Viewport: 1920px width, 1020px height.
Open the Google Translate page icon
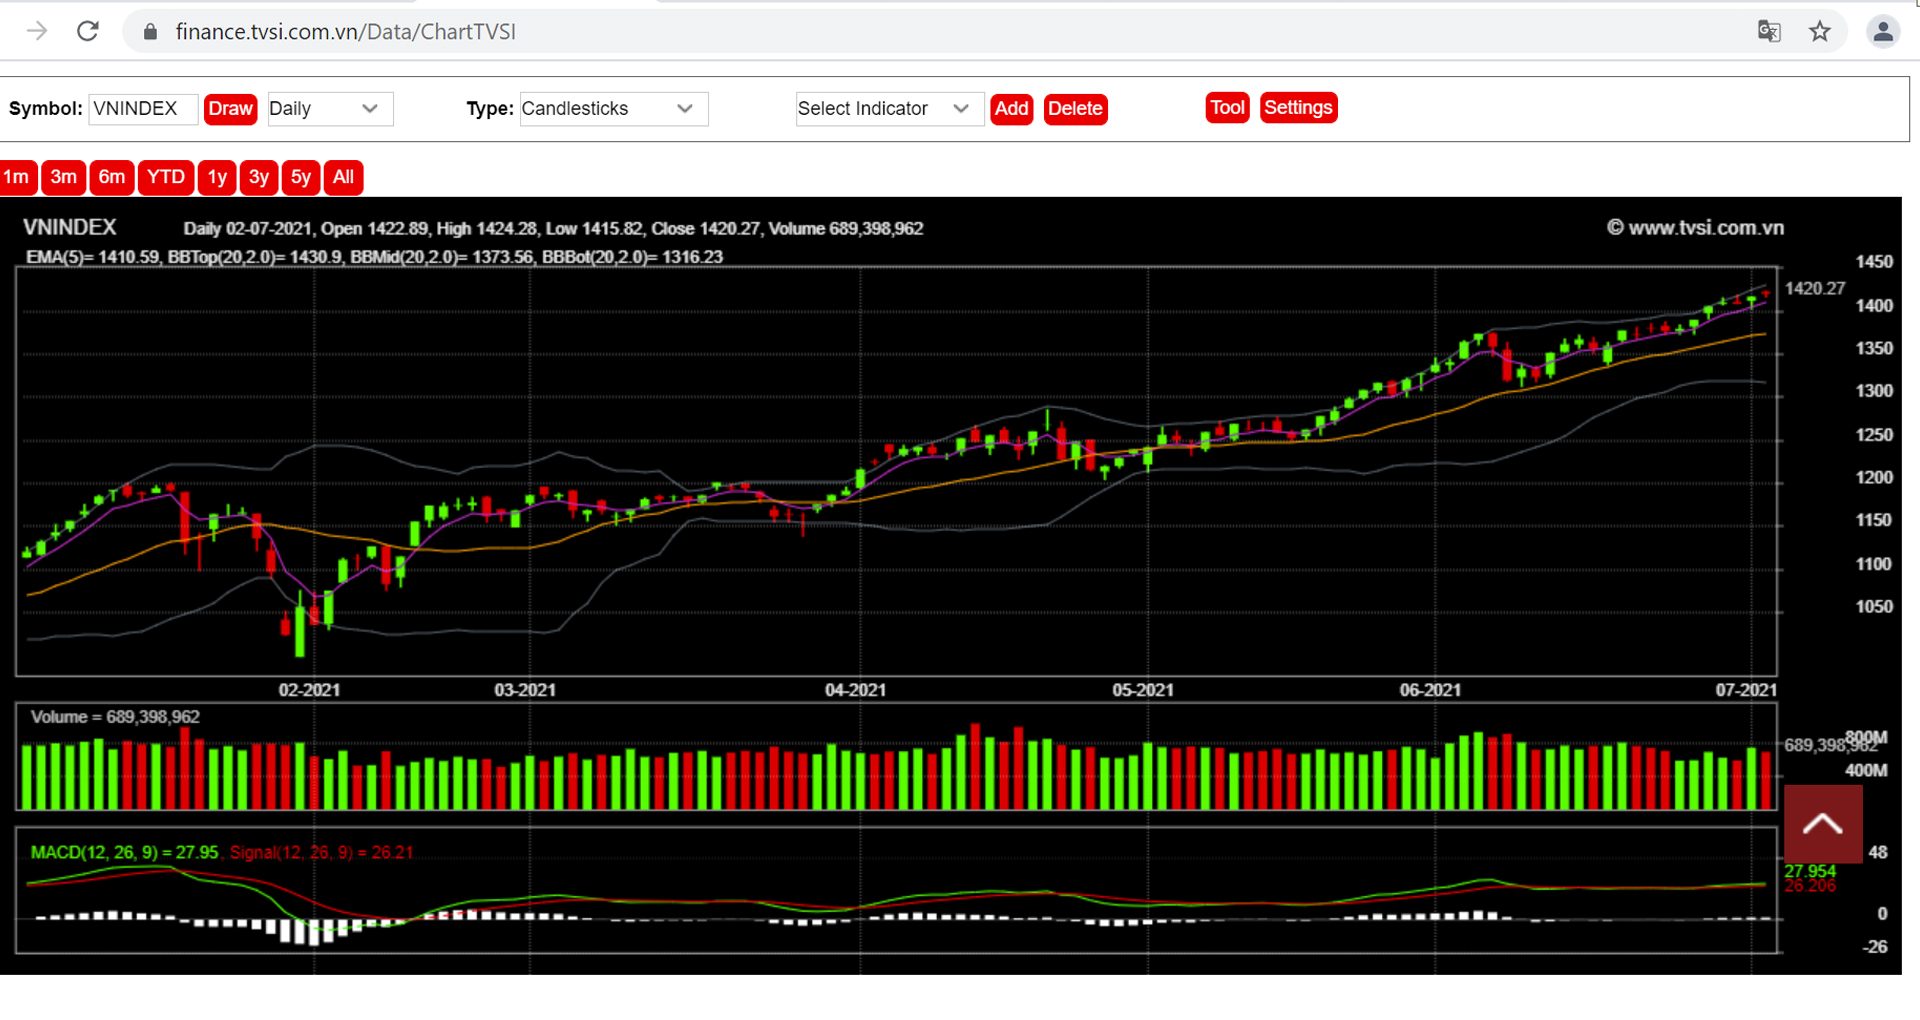click(x=1768, y=31)
